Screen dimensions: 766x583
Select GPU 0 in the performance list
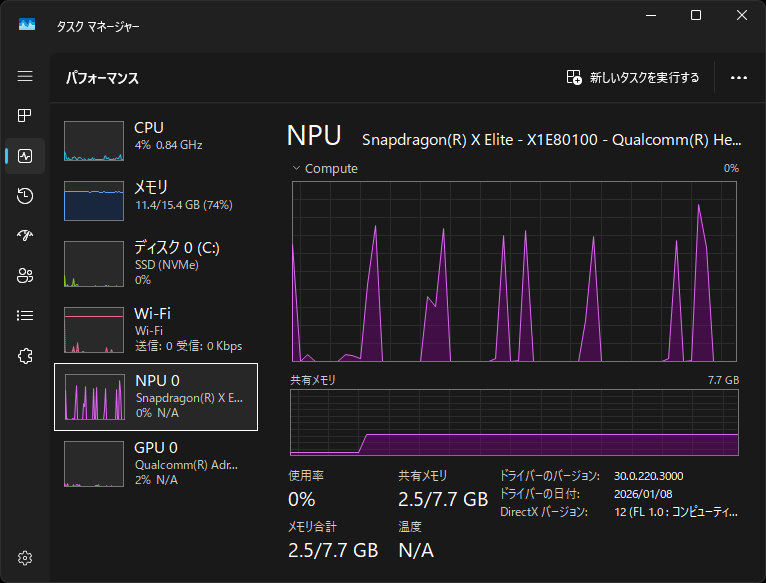(156, 463)
